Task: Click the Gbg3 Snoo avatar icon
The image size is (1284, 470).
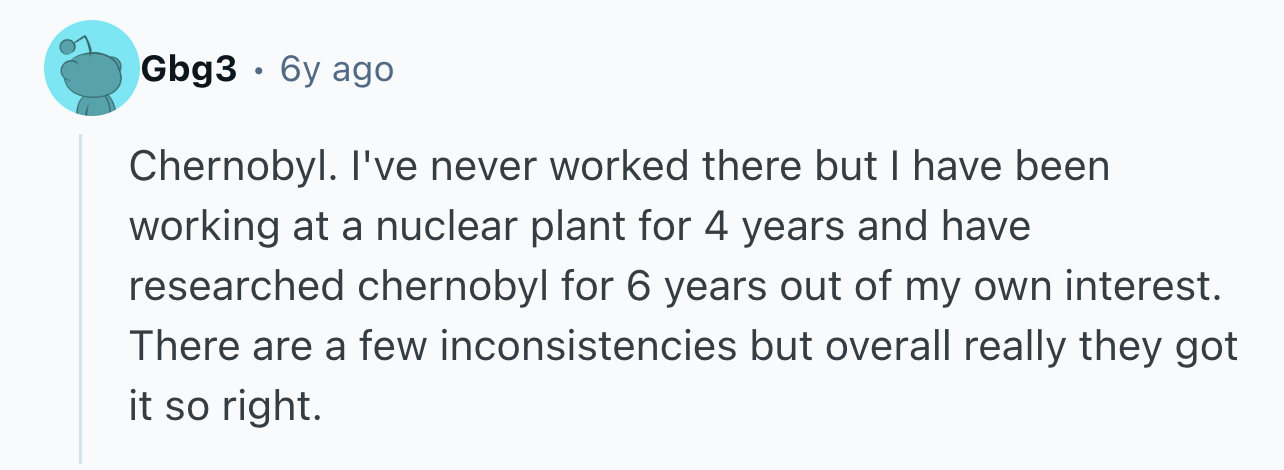Action: [90, 69]
